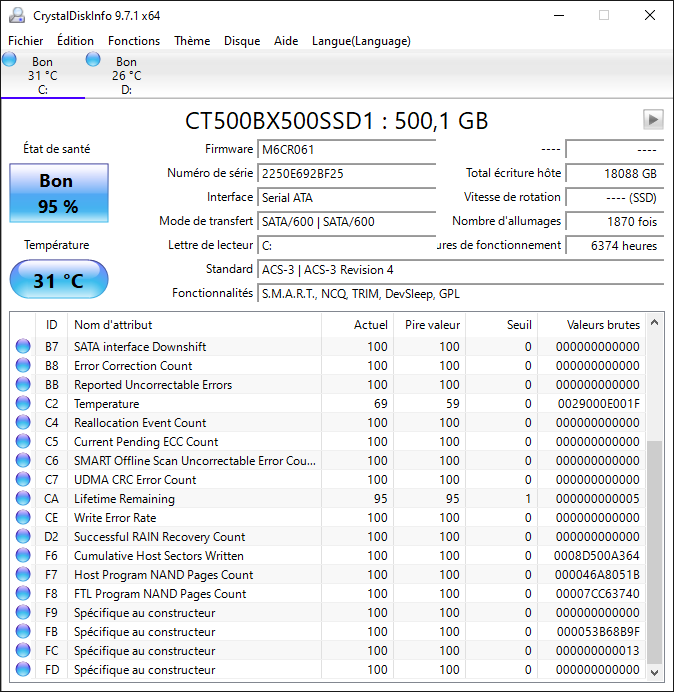Click the Seuil column header
This screenshot has height=692, width=674.
(x=501, y=325)
